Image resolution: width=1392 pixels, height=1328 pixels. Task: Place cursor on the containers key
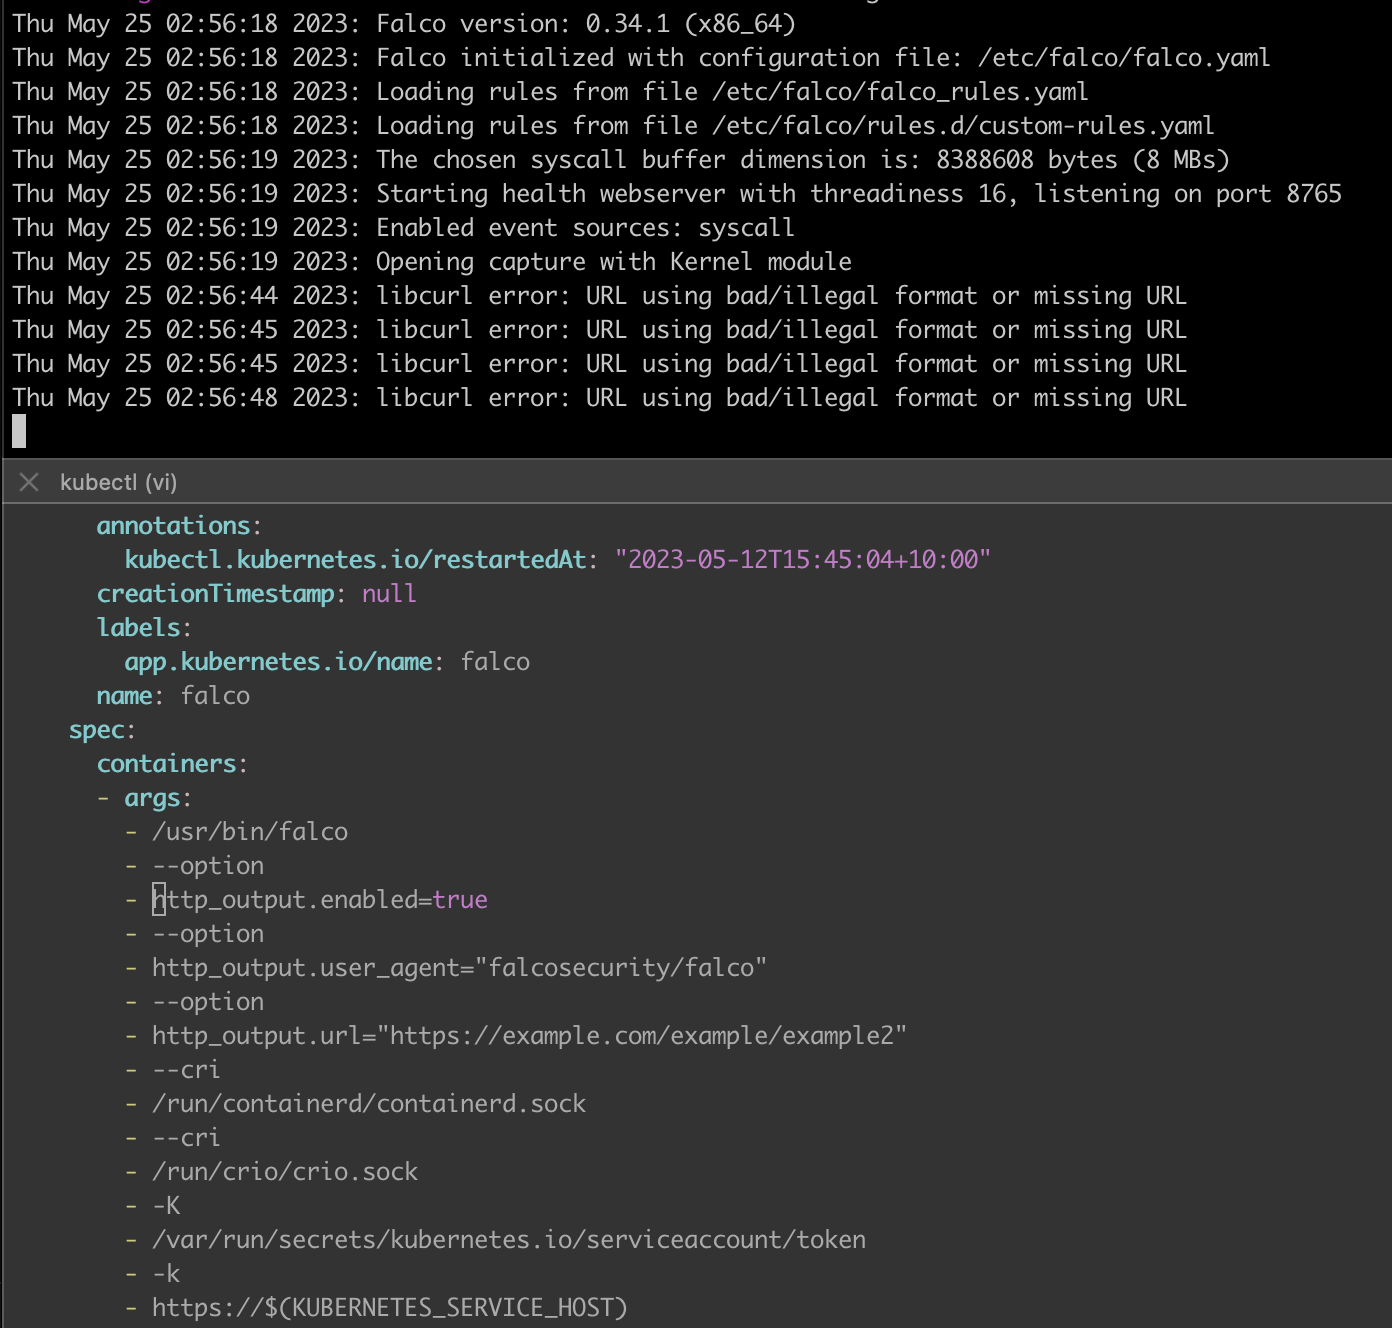(166, 763)
